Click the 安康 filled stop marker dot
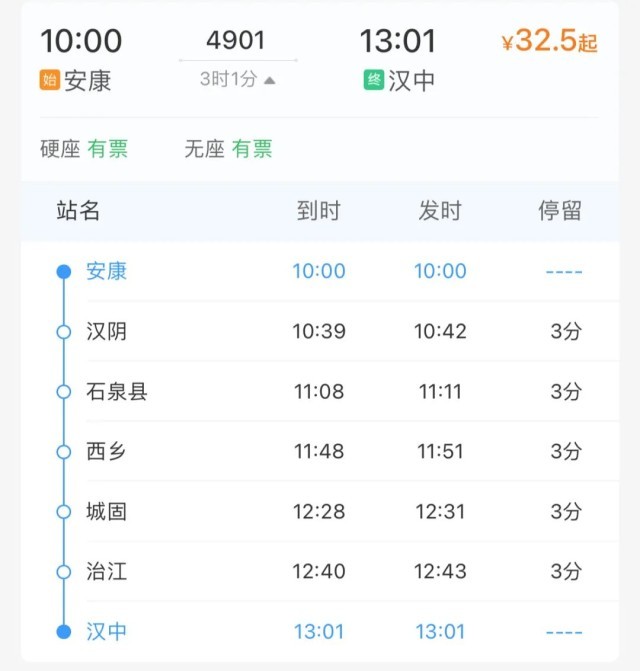The image size is (640, 671). tap(64, 272)
